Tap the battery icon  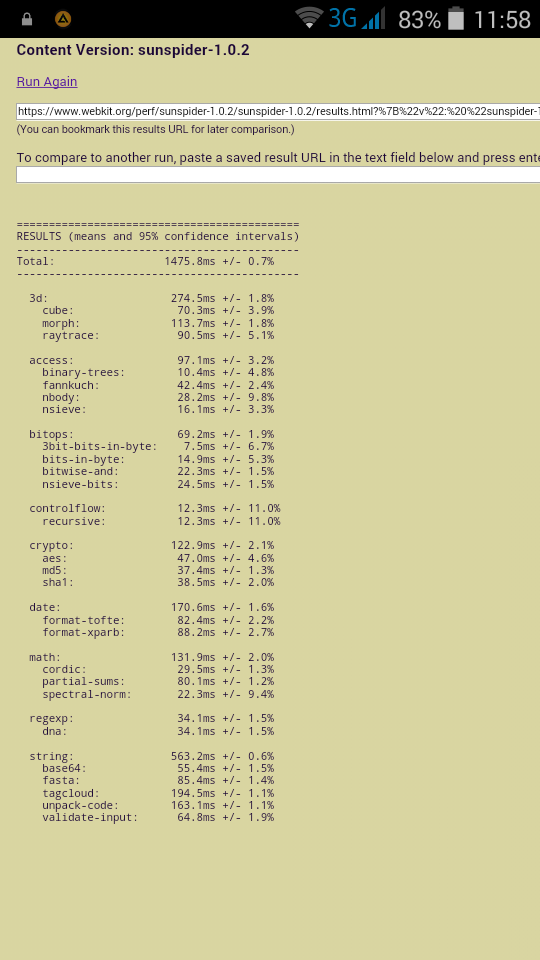pos(456,18)
